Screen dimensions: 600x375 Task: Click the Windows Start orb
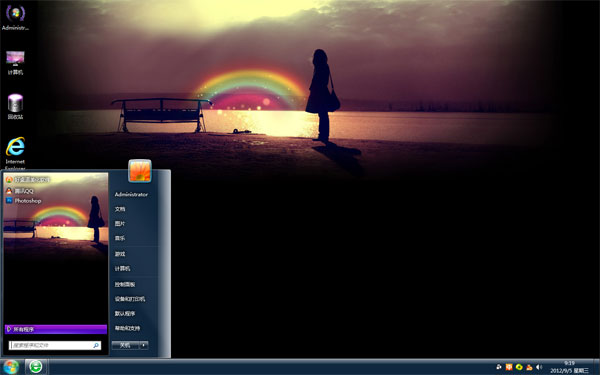[x=11, y=367]
